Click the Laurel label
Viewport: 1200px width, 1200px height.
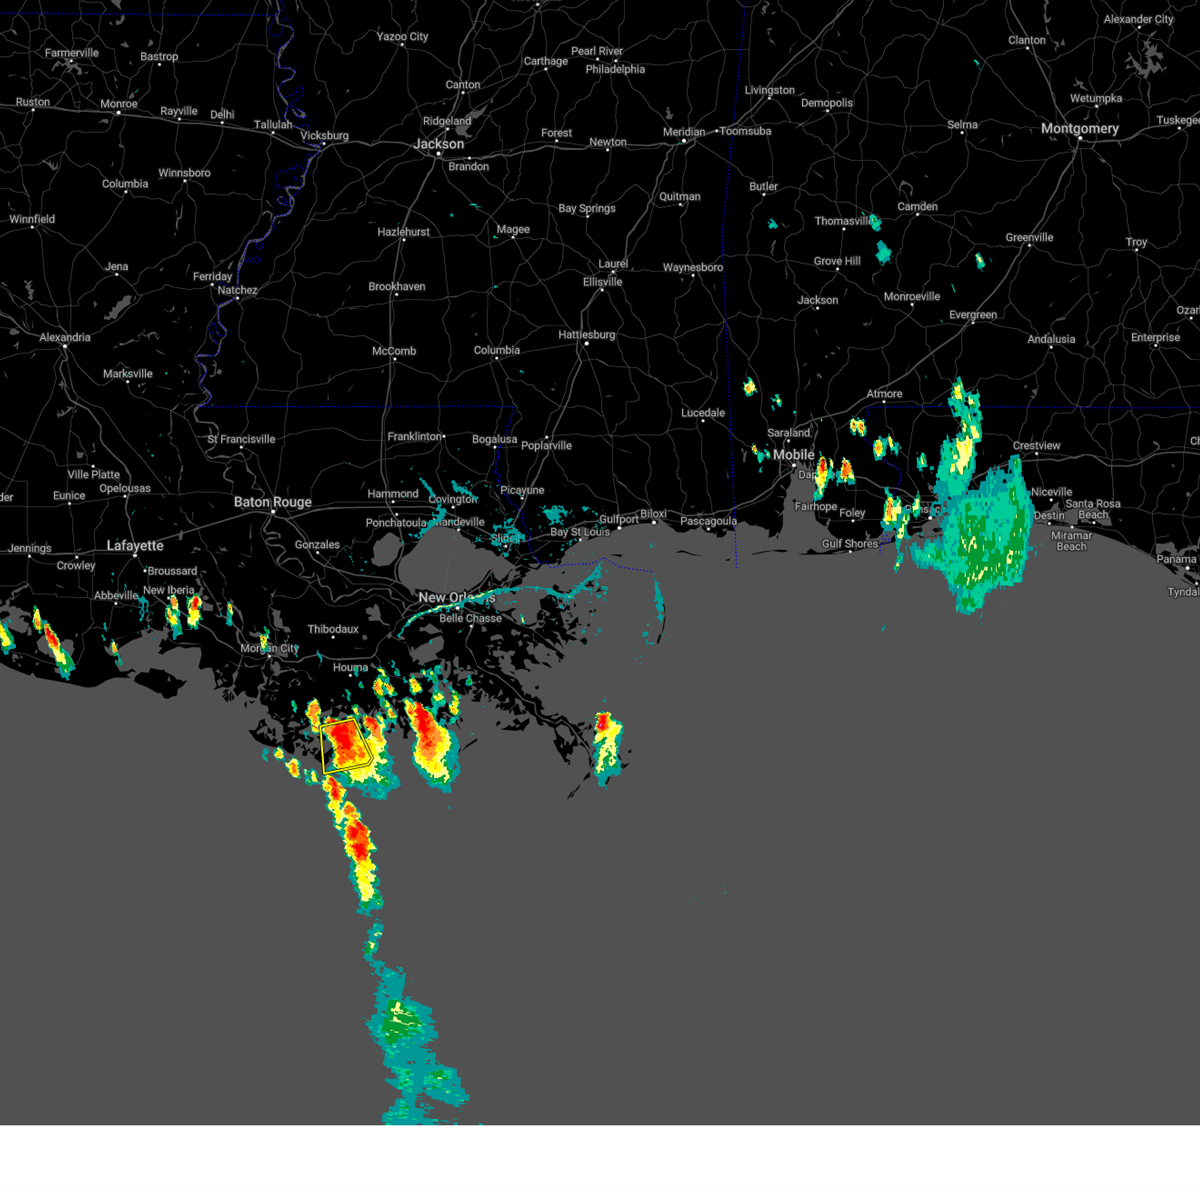point(613,264)
